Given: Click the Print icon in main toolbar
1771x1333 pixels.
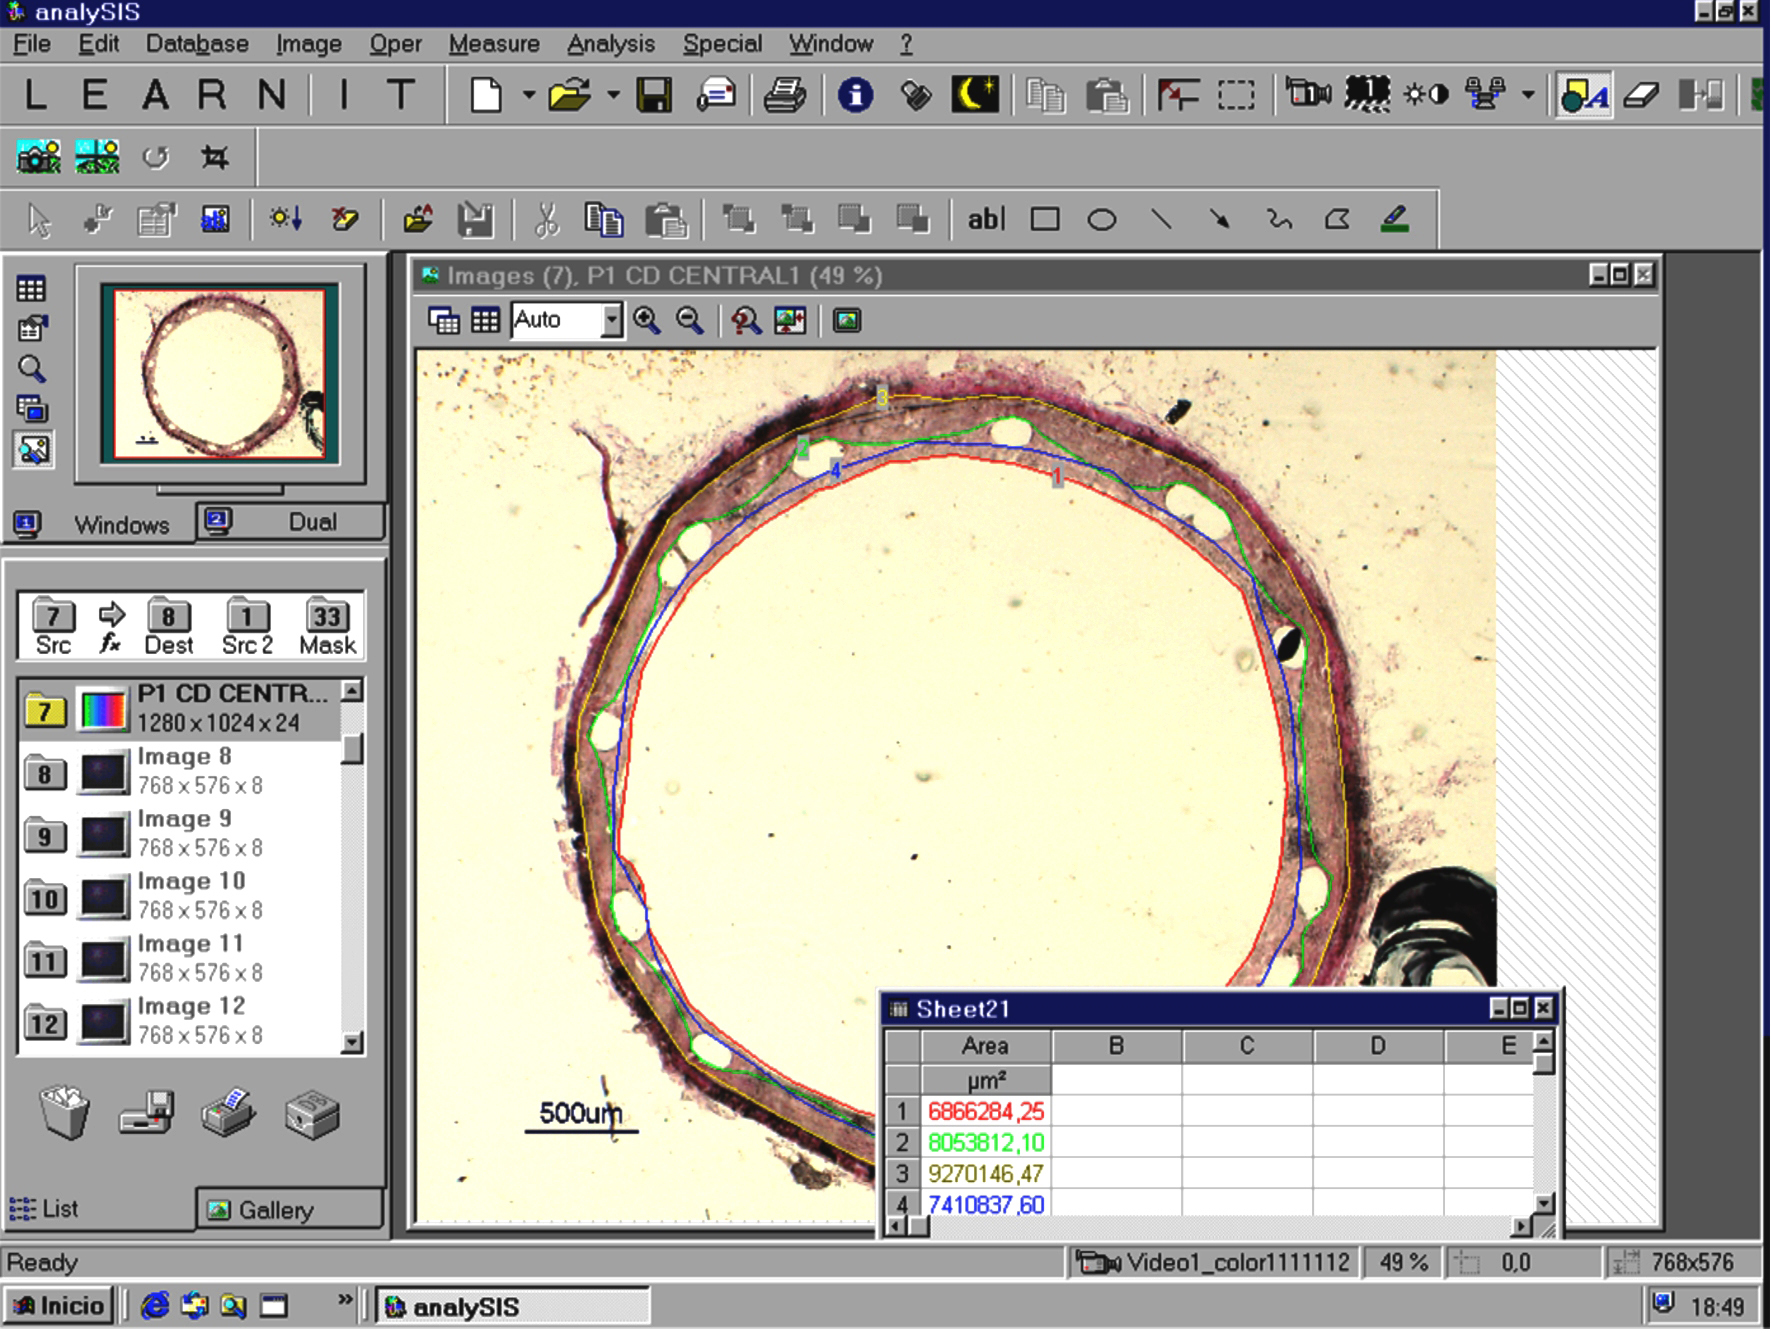Looking at the screenshot, I should tap(785, 96).
